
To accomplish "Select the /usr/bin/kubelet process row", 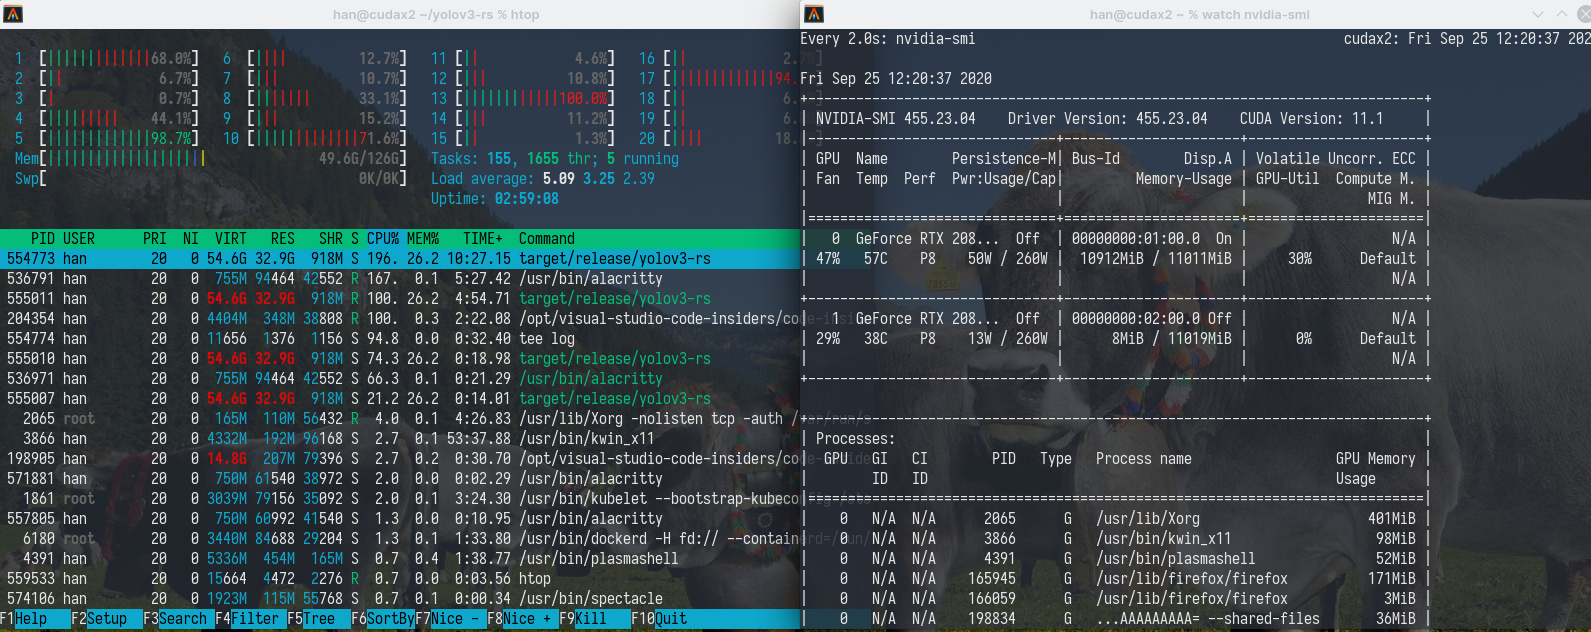I will (x=400, y=499).
